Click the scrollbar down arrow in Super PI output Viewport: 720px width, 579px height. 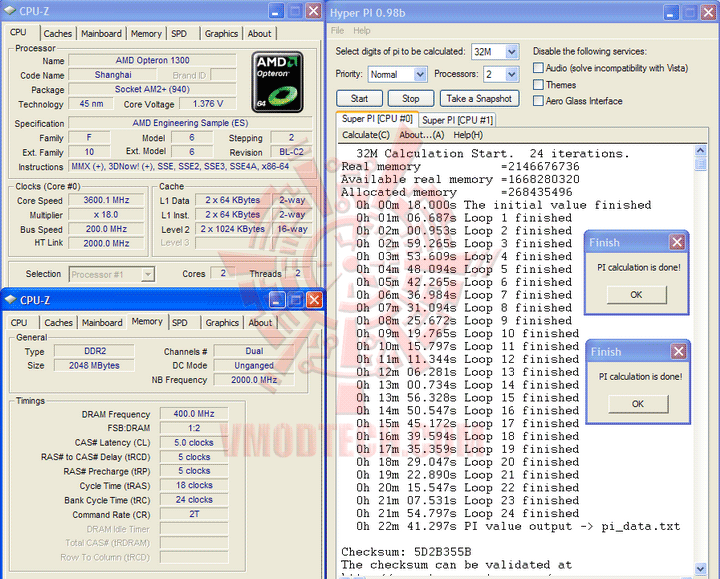(701, 568)
